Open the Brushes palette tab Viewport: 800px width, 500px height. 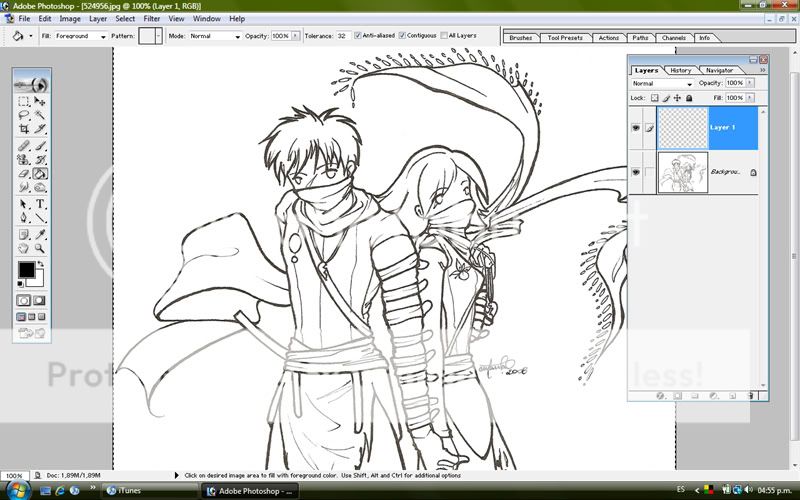click(x=520, y=38)
